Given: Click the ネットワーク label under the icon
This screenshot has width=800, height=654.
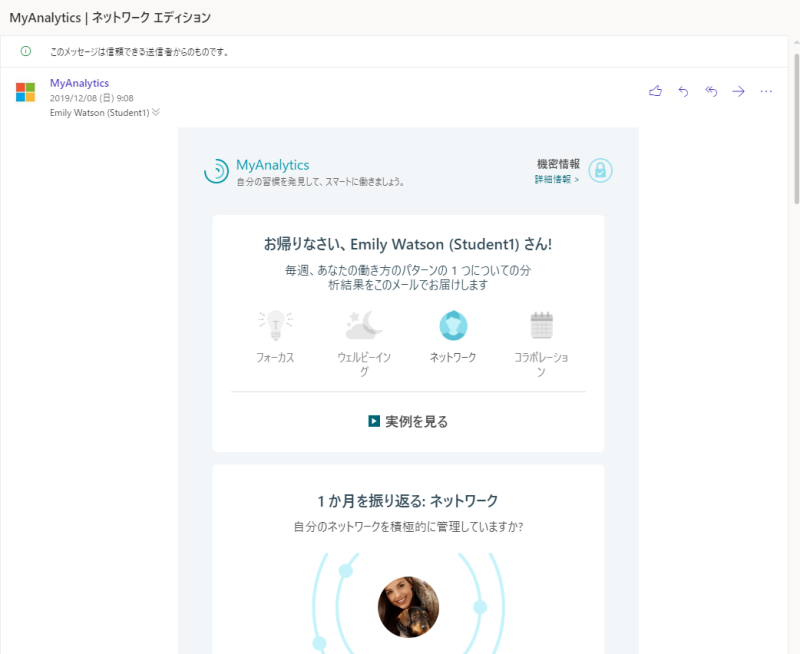Looking at the screenshot, I should 453,357.
